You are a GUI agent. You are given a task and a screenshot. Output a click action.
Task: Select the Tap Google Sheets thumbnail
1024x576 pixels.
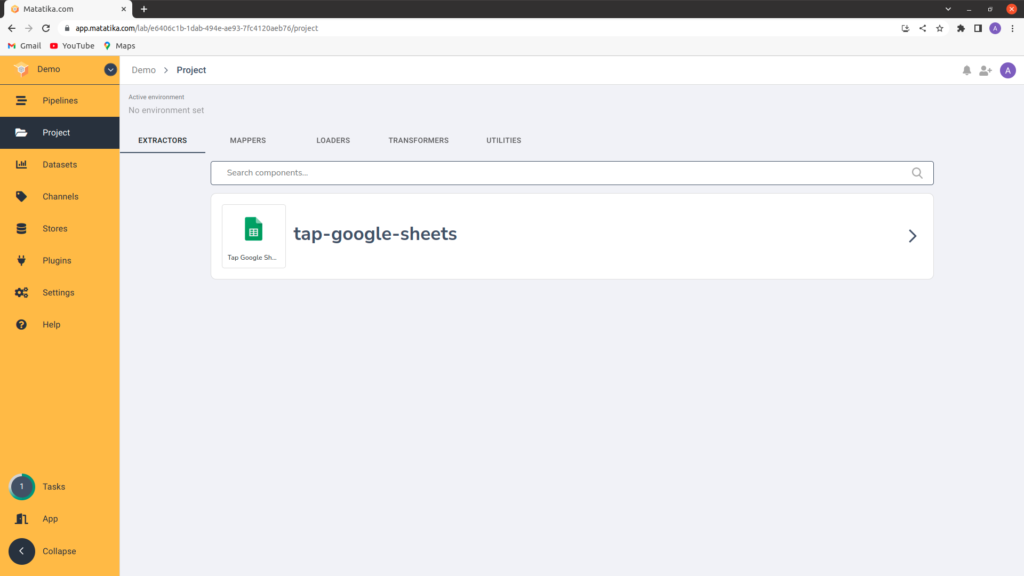[x=254, y=236]
